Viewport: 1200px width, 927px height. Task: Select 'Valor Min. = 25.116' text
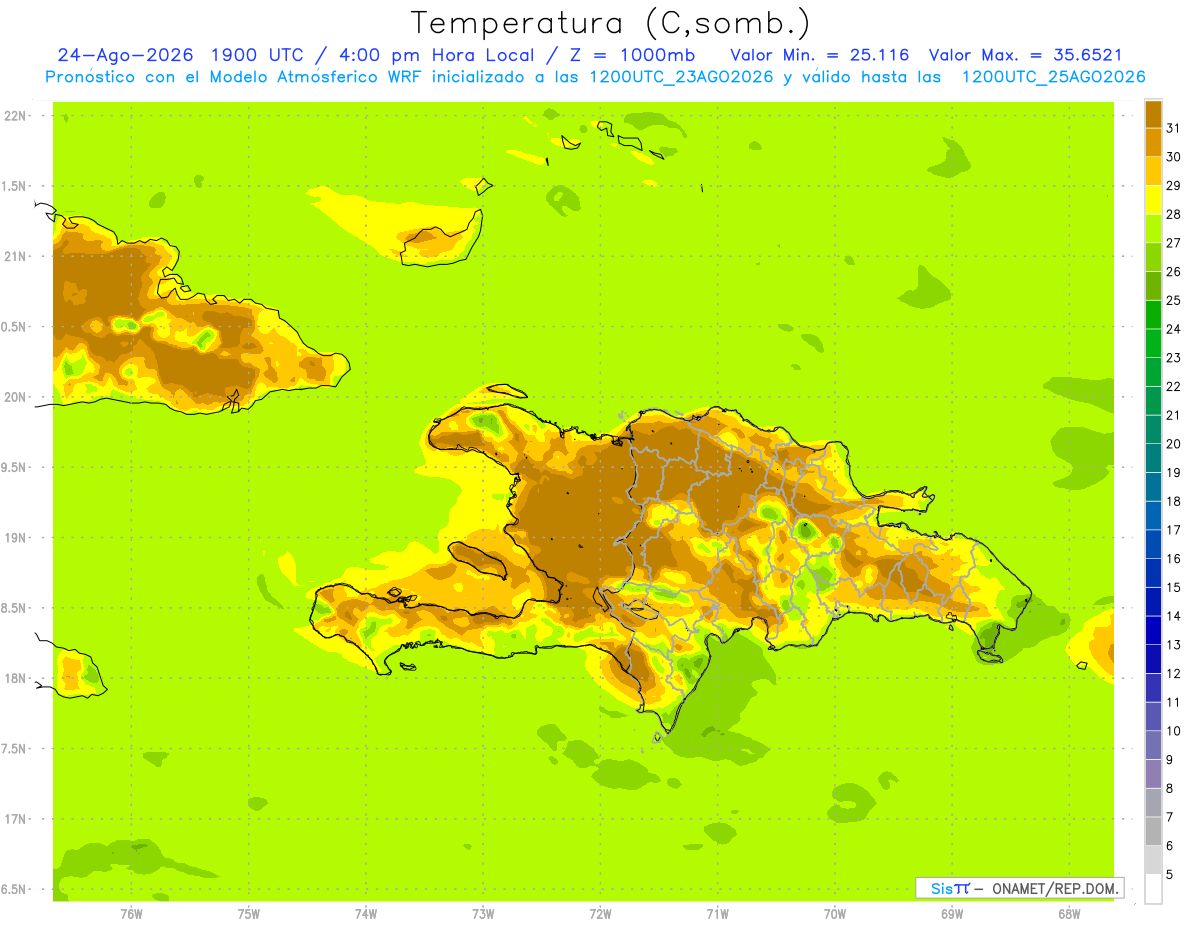tap(820, 55)
